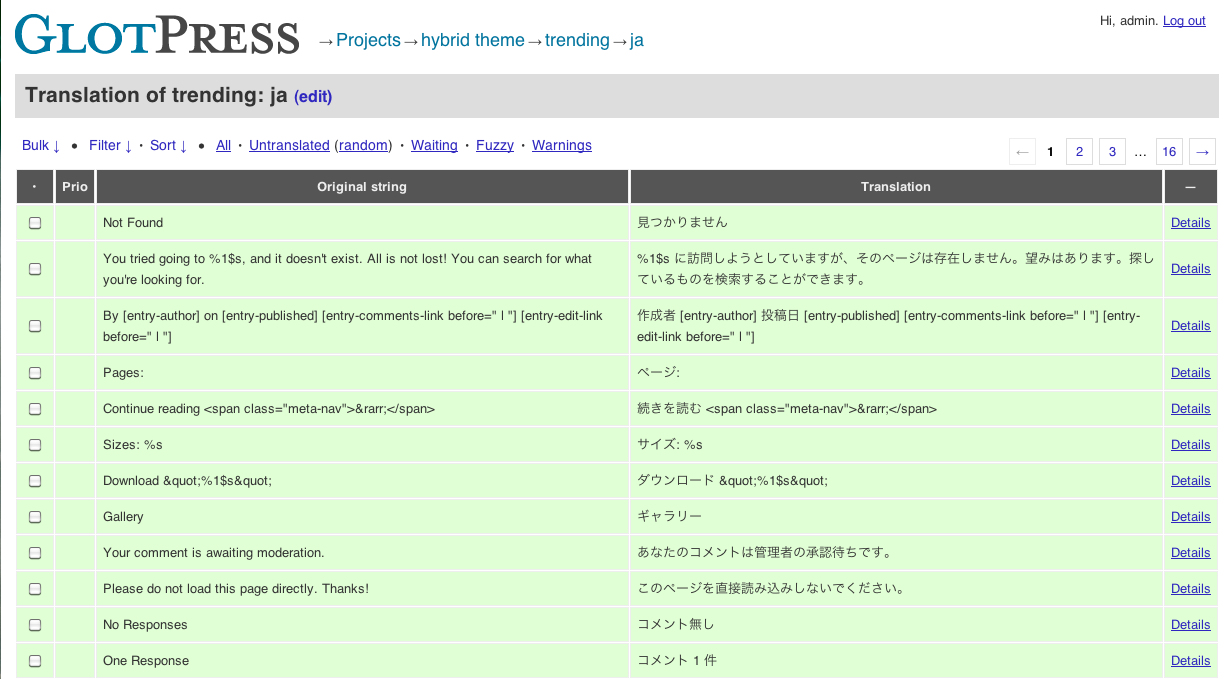Image resolution: width=1225 pixels, height=679 pixels.
Task: Open Details for 'Please do not load this page'
Action: tap(1191, 589)
